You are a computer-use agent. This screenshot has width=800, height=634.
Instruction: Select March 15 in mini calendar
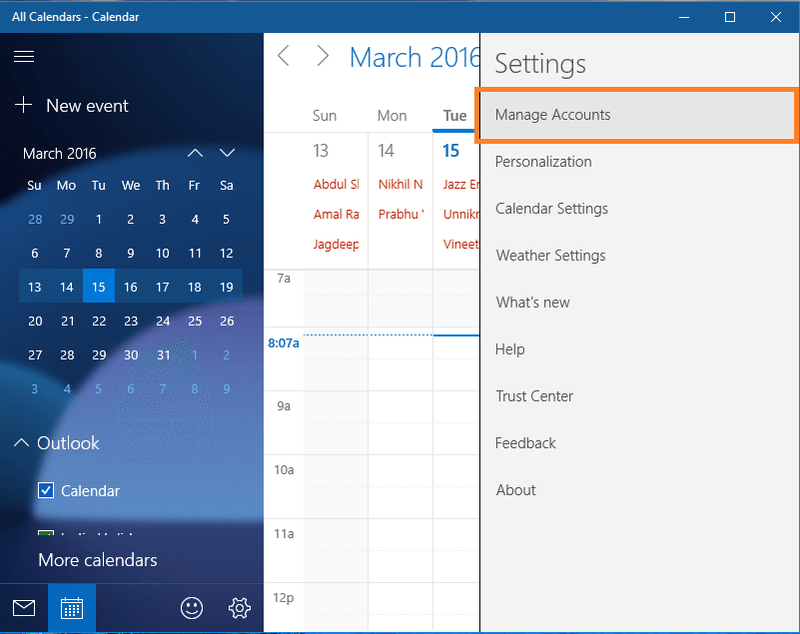pos(98,287)
